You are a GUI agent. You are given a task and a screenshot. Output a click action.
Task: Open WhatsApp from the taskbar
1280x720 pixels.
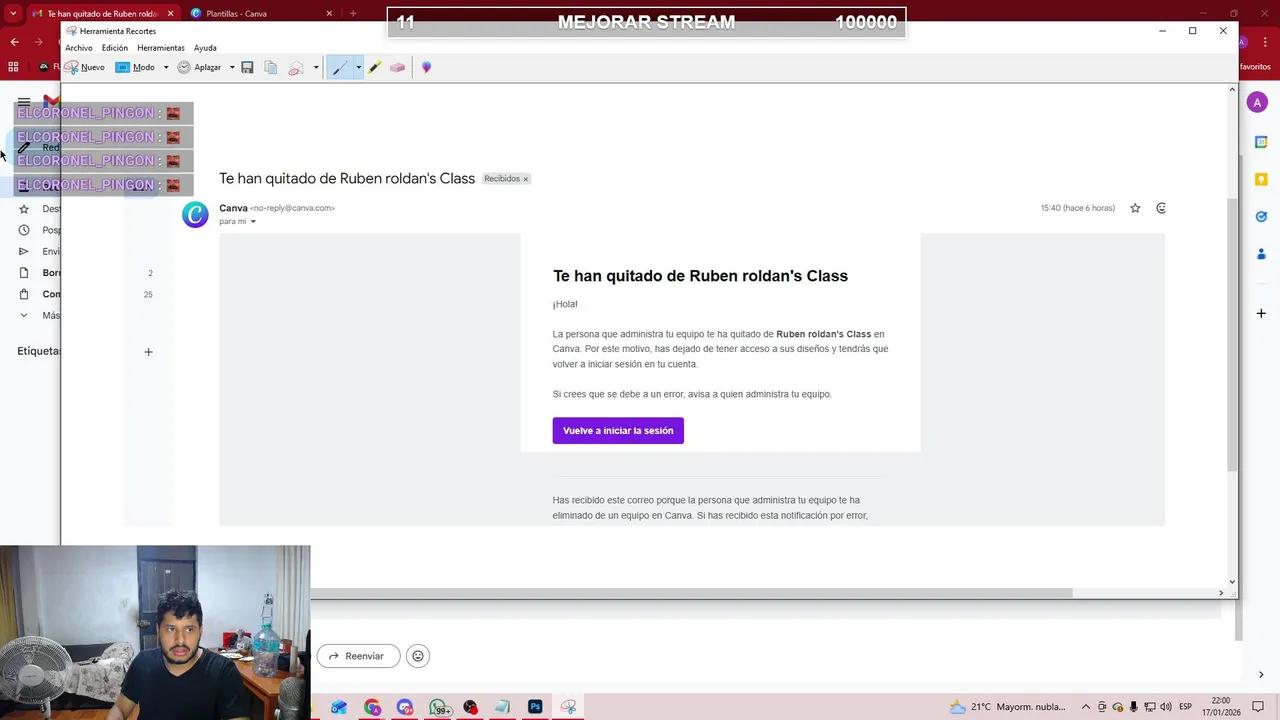point(438,707)
